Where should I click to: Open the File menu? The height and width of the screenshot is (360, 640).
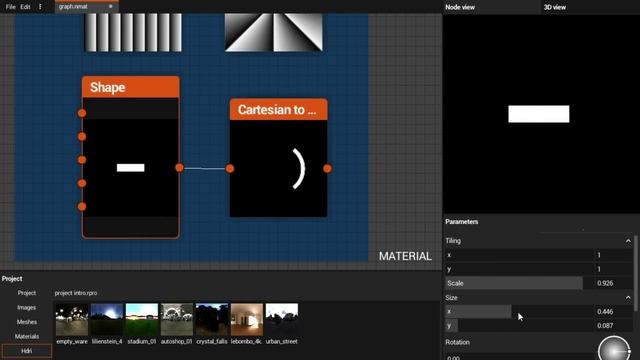coord(10,7)
